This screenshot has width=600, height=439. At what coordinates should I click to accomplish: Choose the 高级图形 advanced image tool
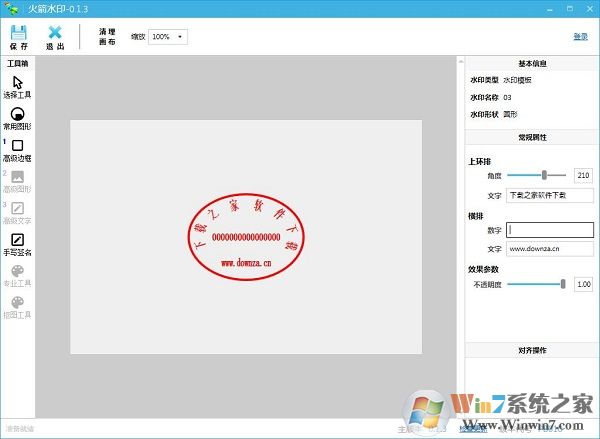(17, 182)
